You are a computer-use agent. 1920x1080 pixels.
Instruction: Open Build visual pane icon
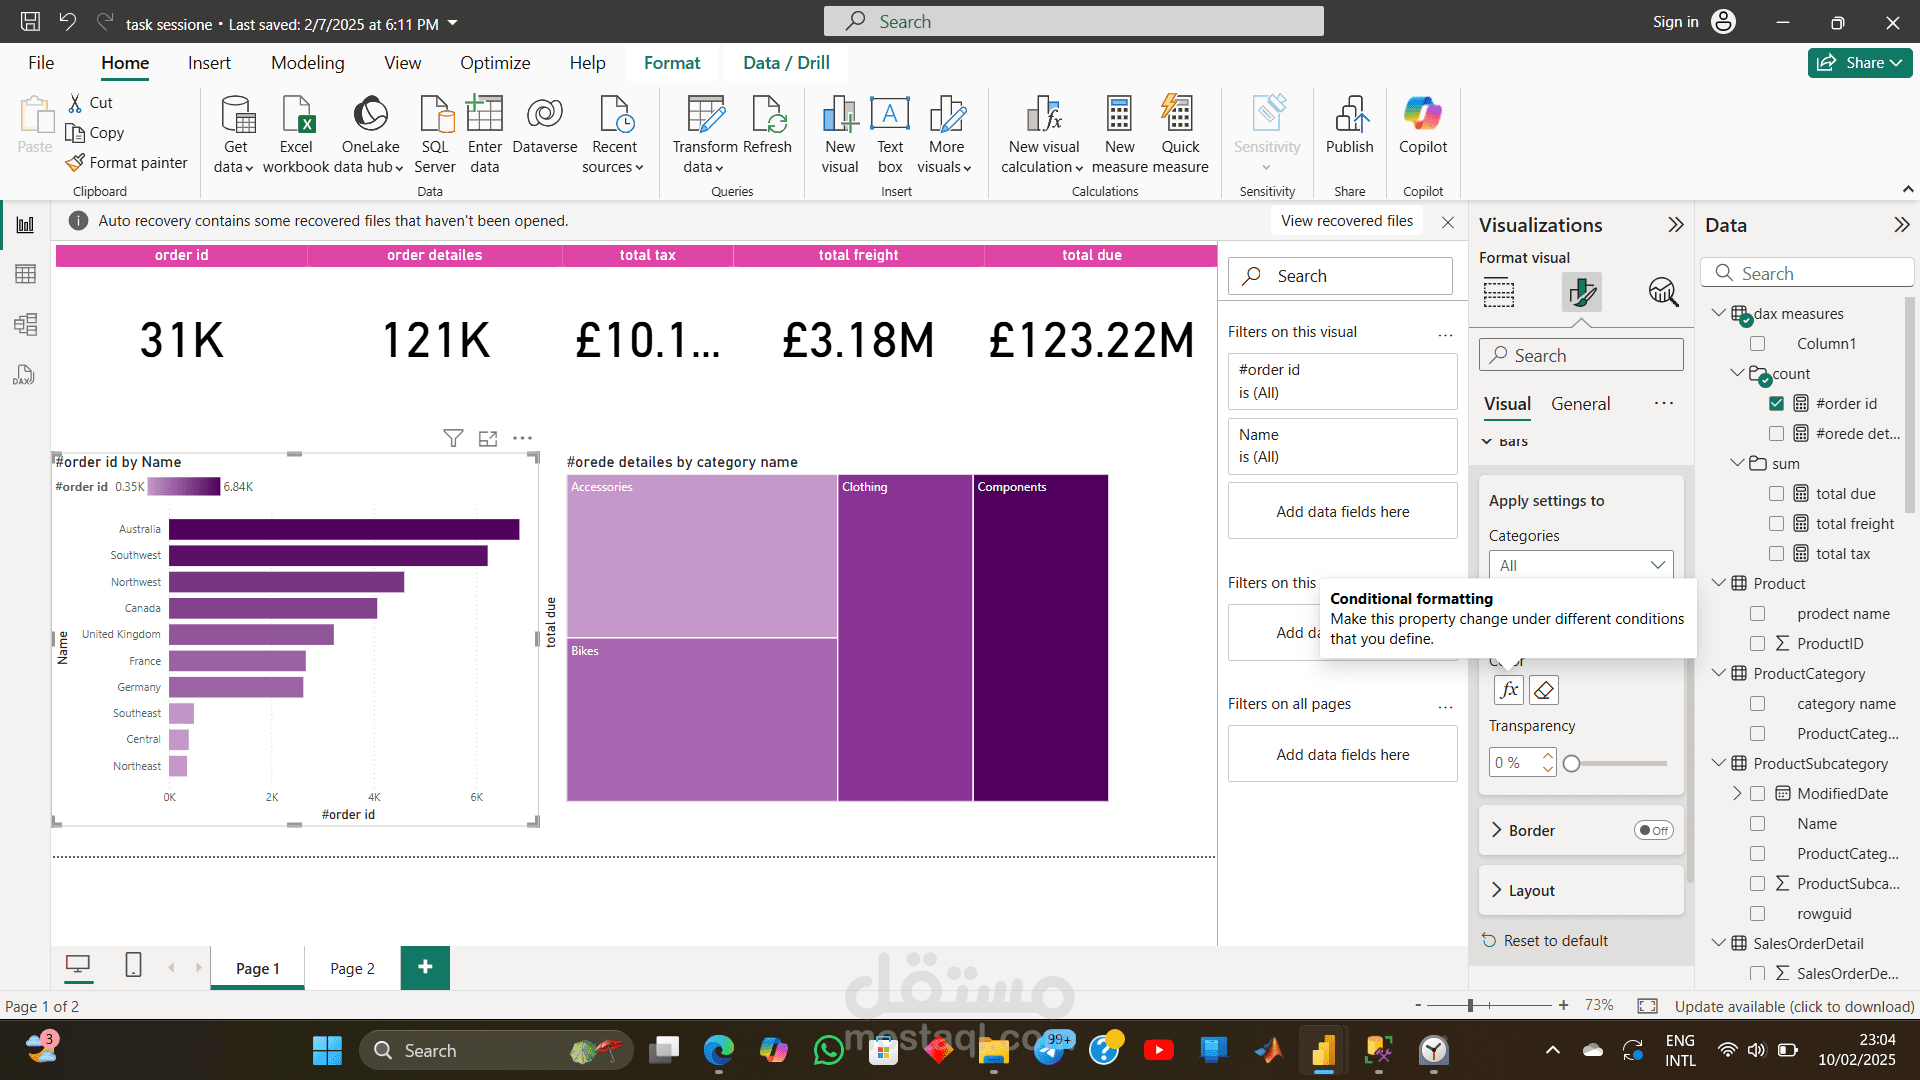[x=1498, y=293]
